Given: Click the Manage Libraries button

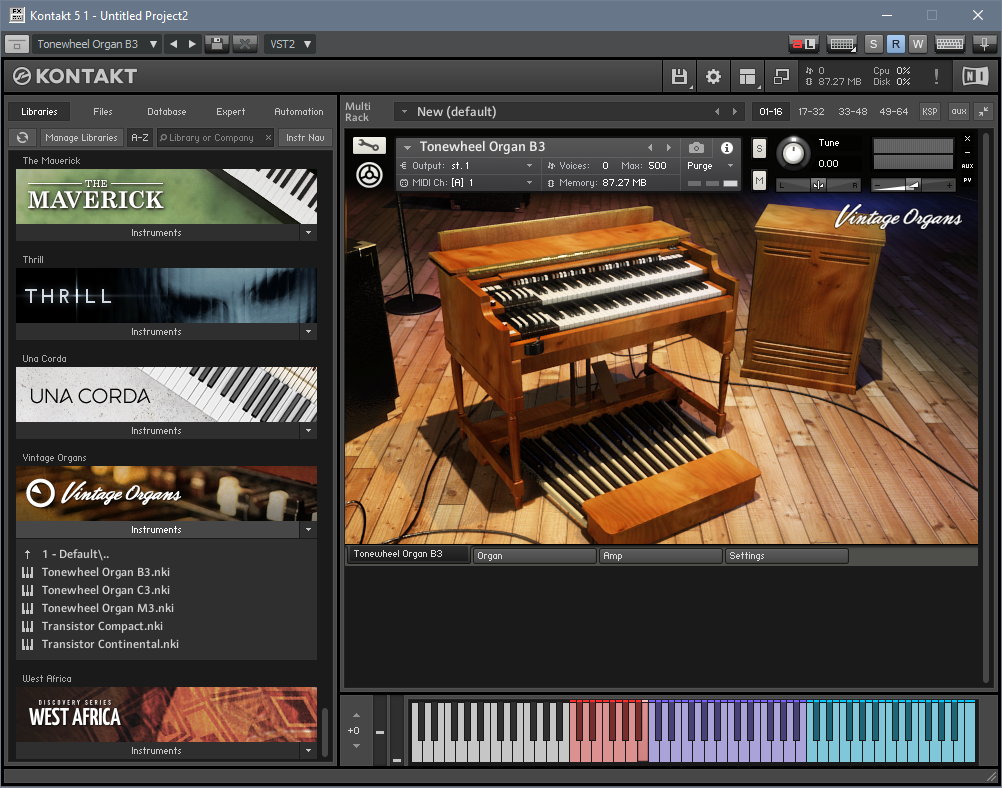Looking at the screenshot, I should (x=81, y=138).
